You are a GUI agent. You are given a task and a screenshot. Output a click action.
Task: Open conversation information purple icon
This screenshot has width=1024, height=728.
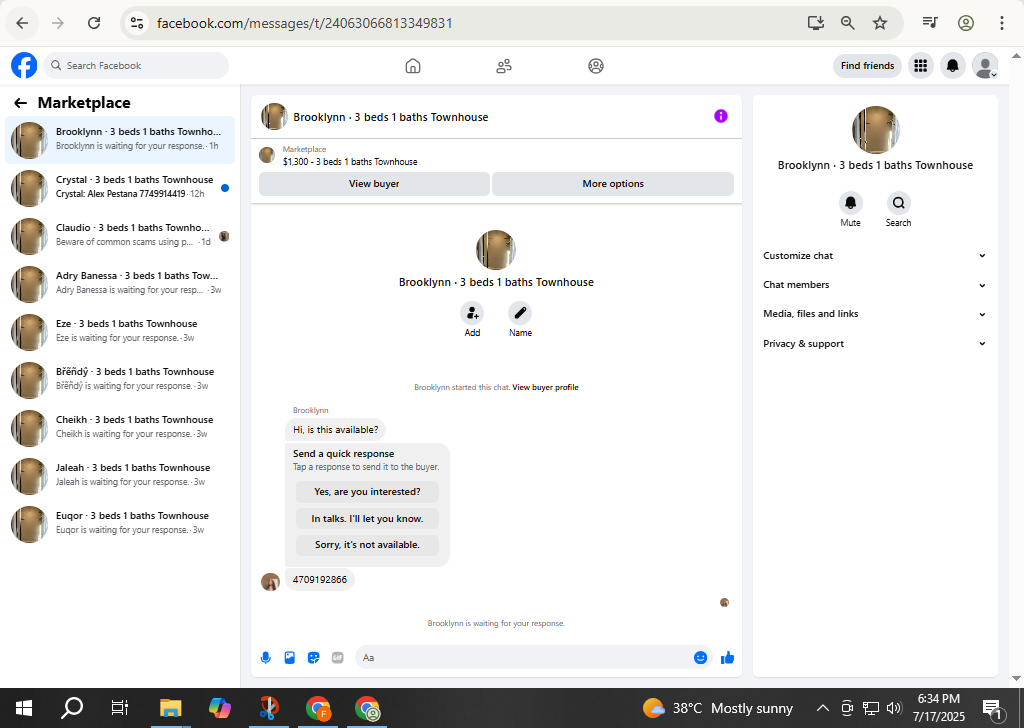point(720,116)
